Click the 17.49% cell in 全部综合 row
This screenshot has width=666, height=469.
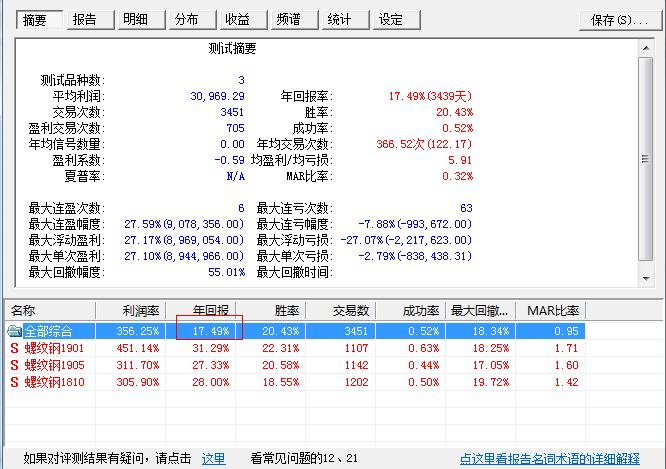click(x=211, y=331)
